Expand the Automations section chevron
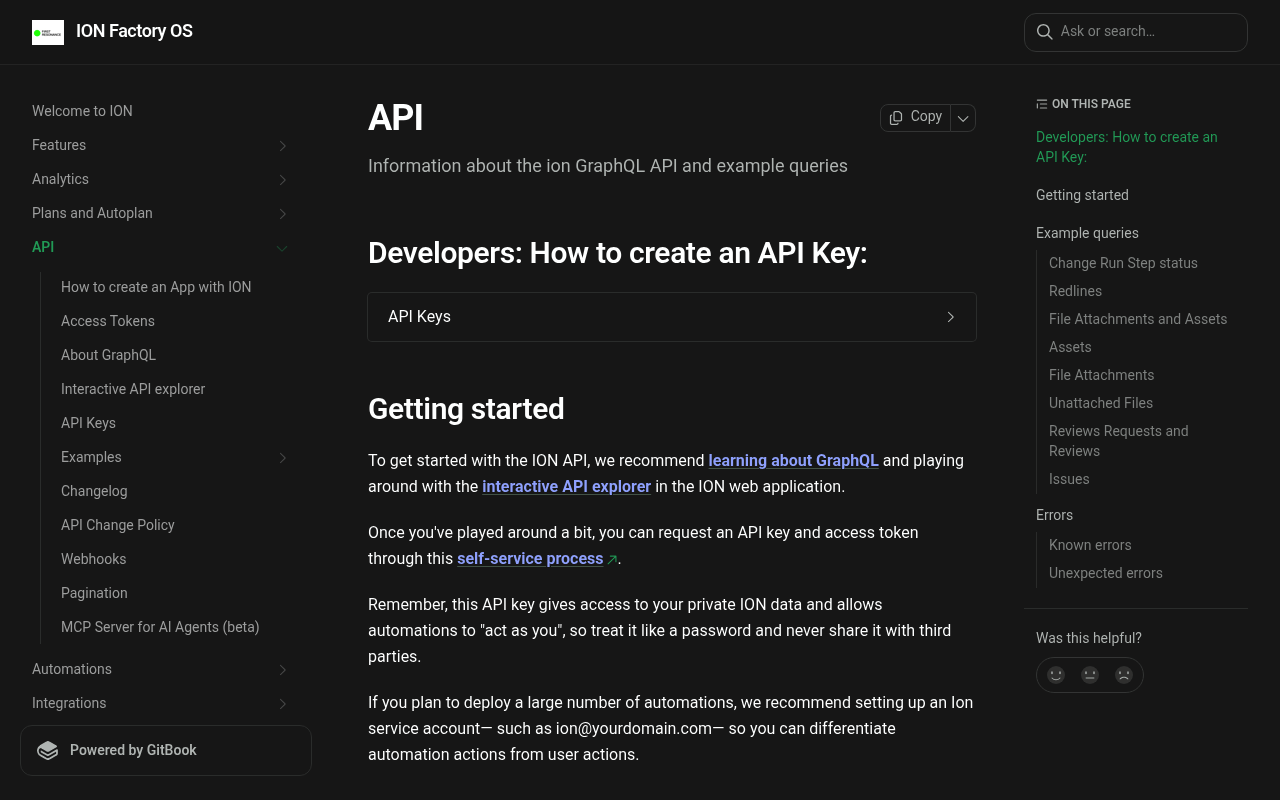 (283, 670)
